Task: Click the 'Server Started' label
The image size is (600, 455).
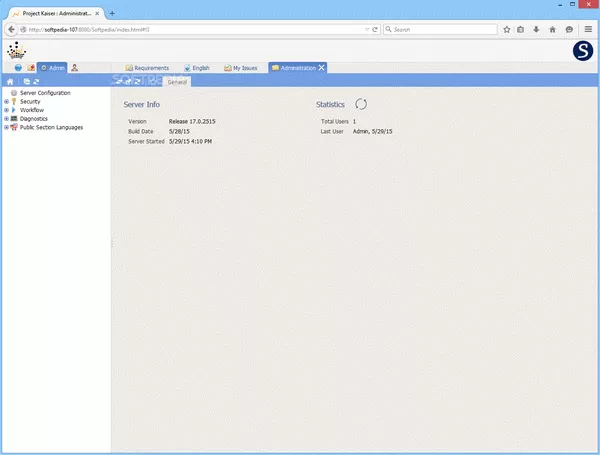Action: click(x=146, y=141)
